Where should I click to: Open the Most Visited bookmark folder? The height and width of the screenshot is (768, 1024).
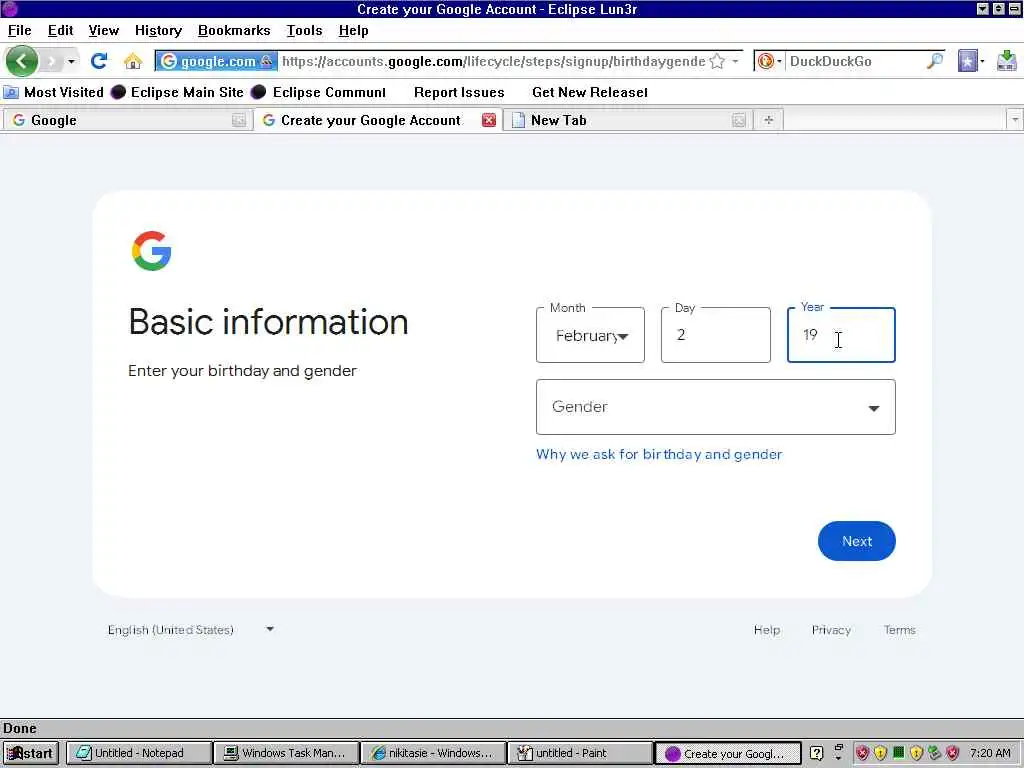click(x=54, y=92)
